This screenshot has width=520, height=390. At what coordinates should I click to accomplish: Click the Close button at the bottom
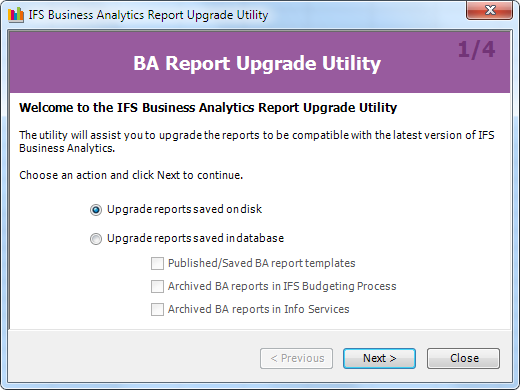463,358
